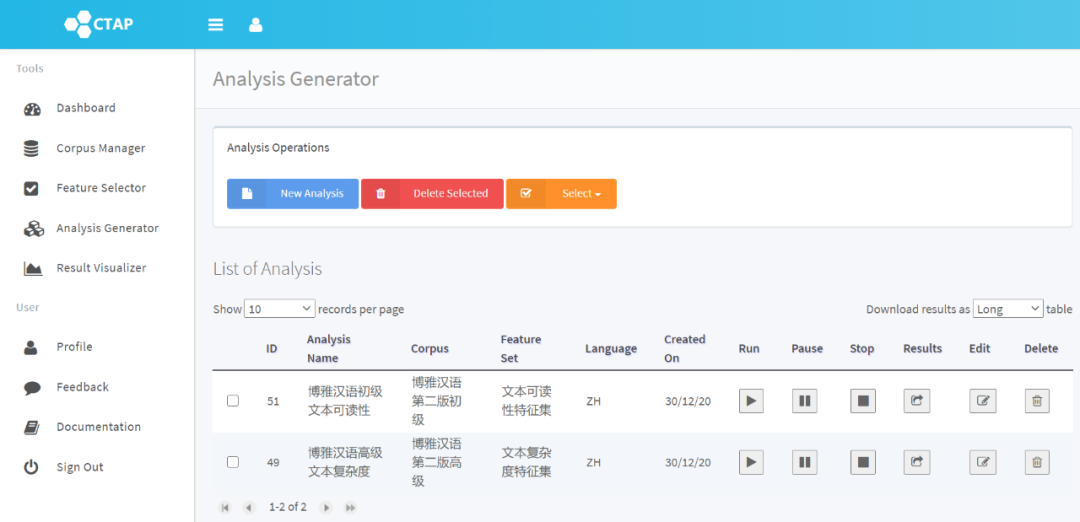Click analysis name 博雅汉语初级文本可读性
1080x522 pixels.
point(344,401)
